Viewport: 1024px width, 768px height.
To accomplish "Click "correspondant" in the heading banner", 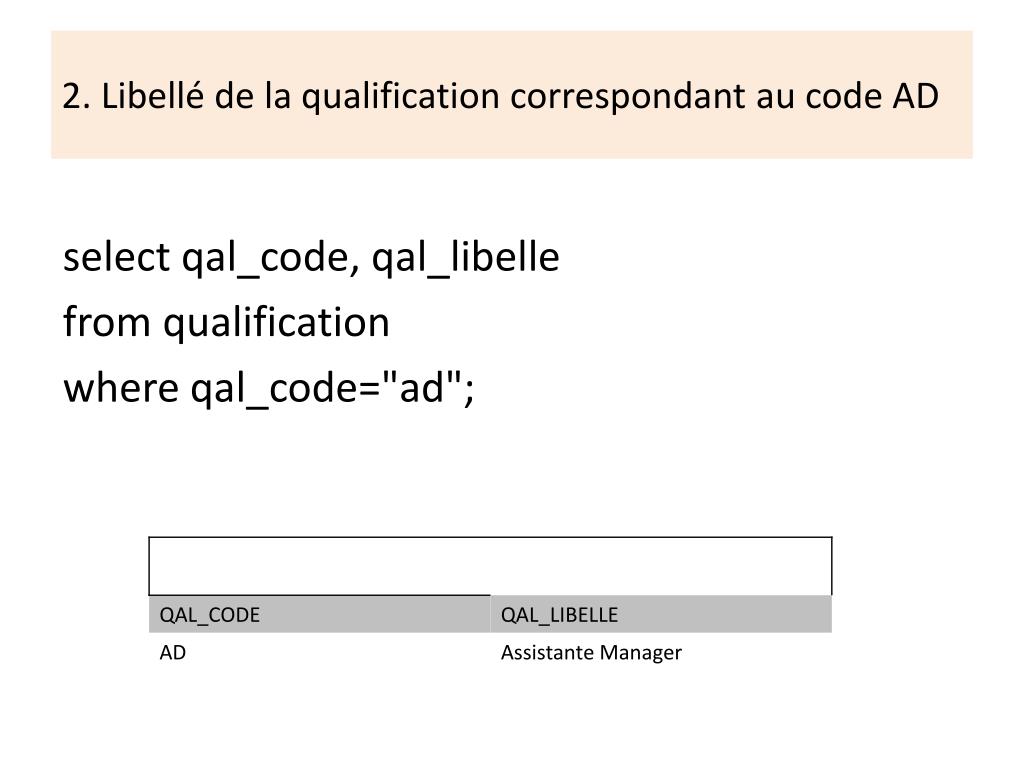I will tap(627, 97).
